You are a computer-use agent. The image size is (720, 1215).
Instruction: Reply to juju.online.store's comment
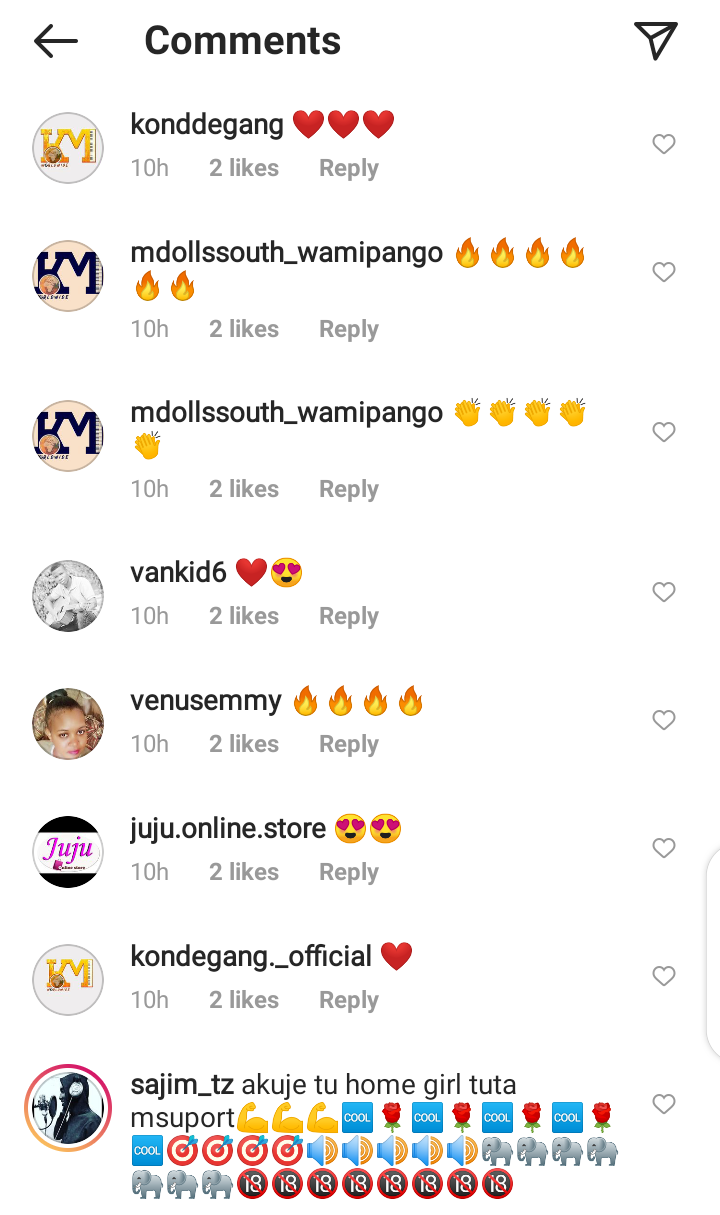(x=349, y=872)
